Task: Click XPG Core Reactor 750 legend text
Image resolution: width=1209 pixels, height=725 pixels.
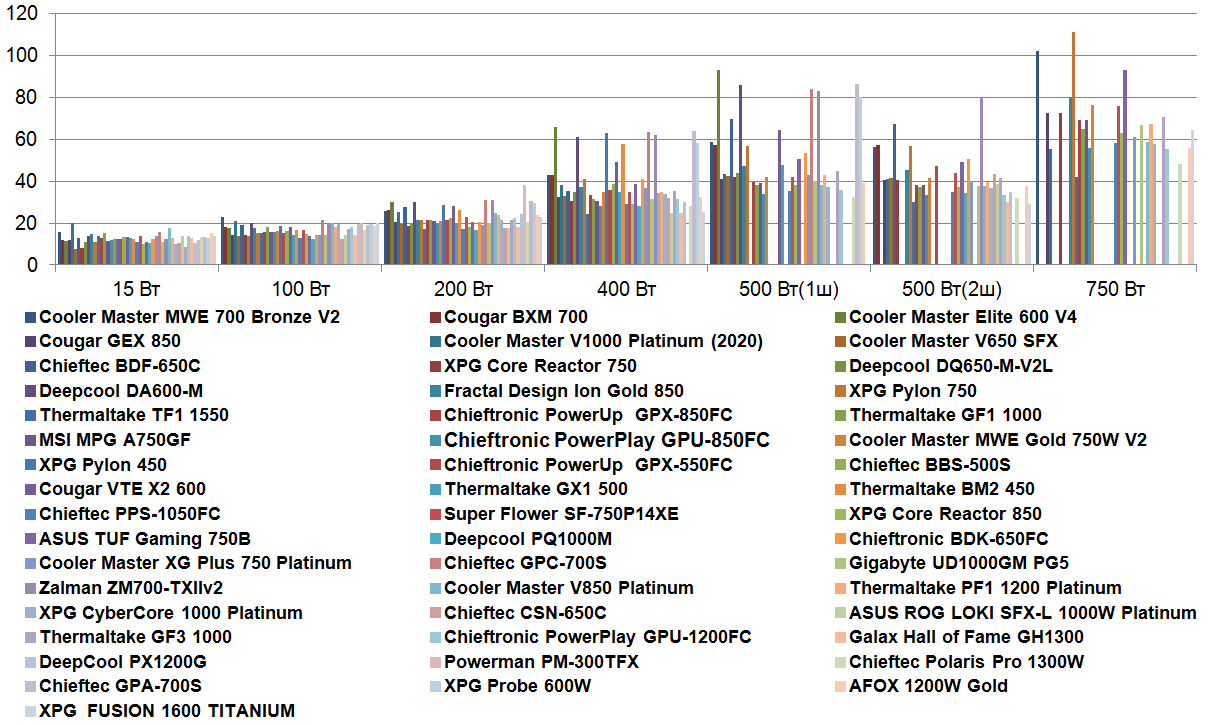Action: click(541, 366)
